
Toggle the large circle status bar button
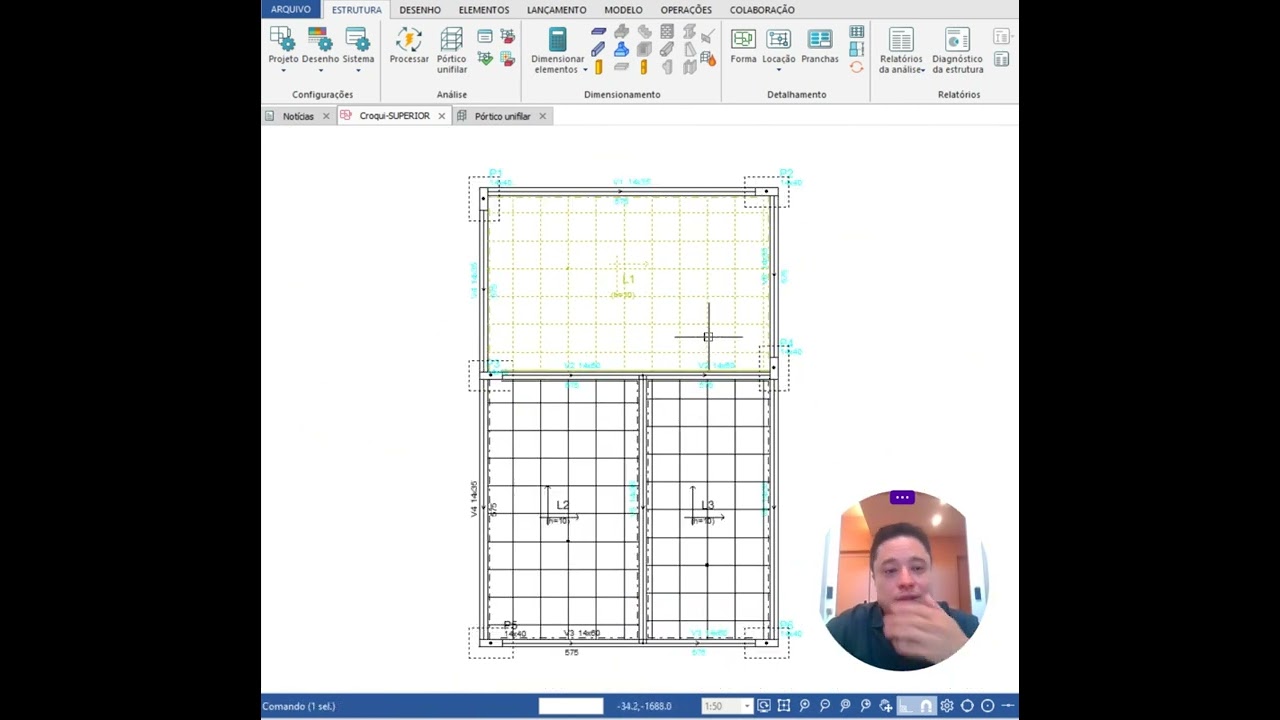967,706
